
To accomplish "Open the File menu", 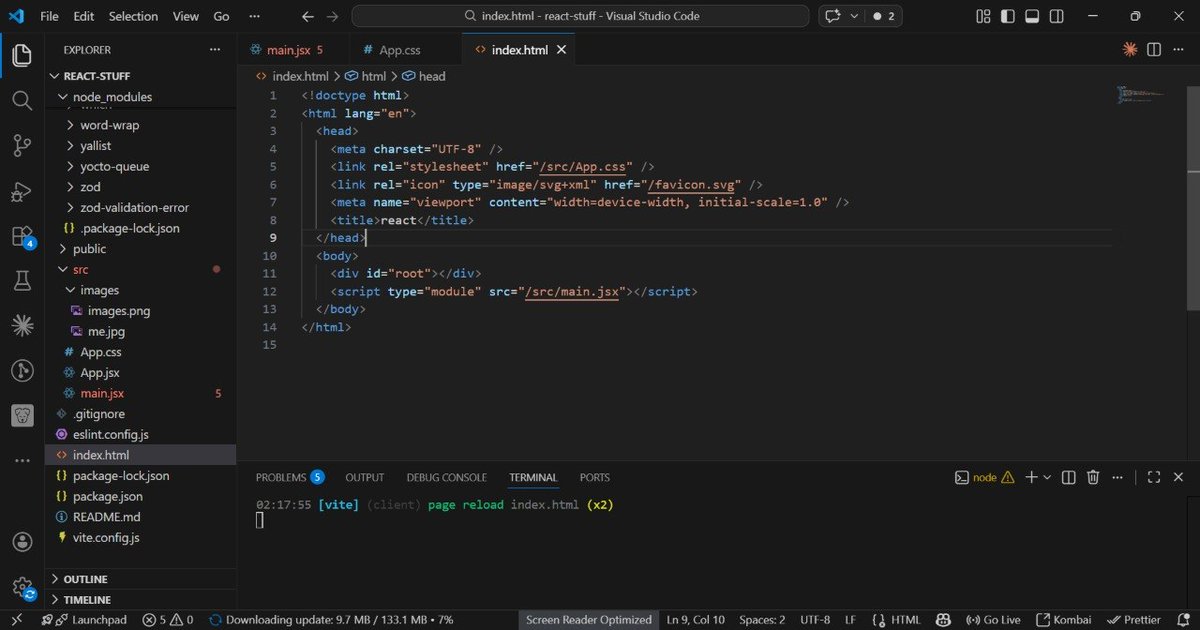I will click(x=49, y=16).
